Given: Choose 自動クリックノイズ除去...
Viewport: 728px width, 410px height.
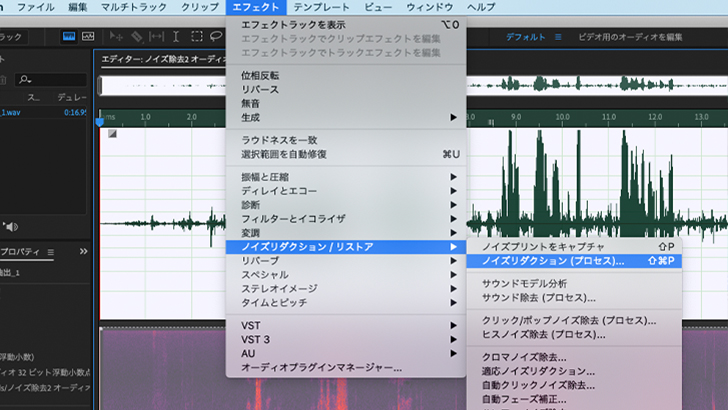Looking at the screenshot, I should click(574, 385).
